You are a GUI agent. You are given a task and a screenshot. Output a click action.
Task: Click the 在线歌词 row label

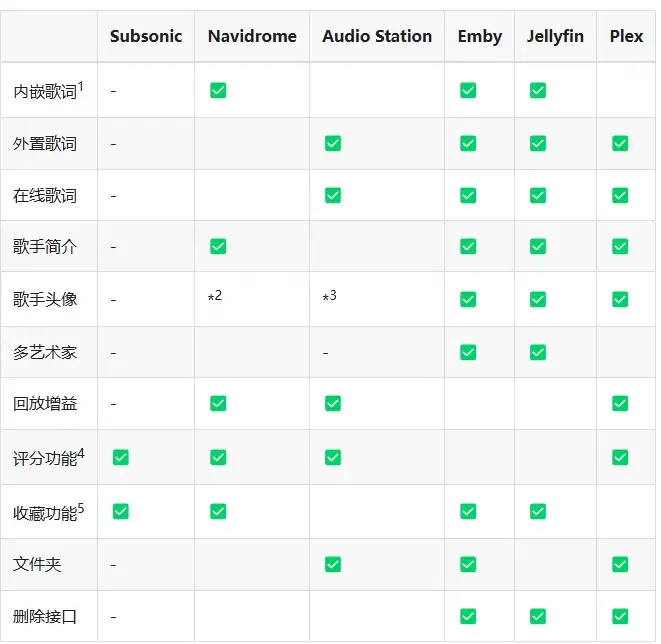pos(45,196)
